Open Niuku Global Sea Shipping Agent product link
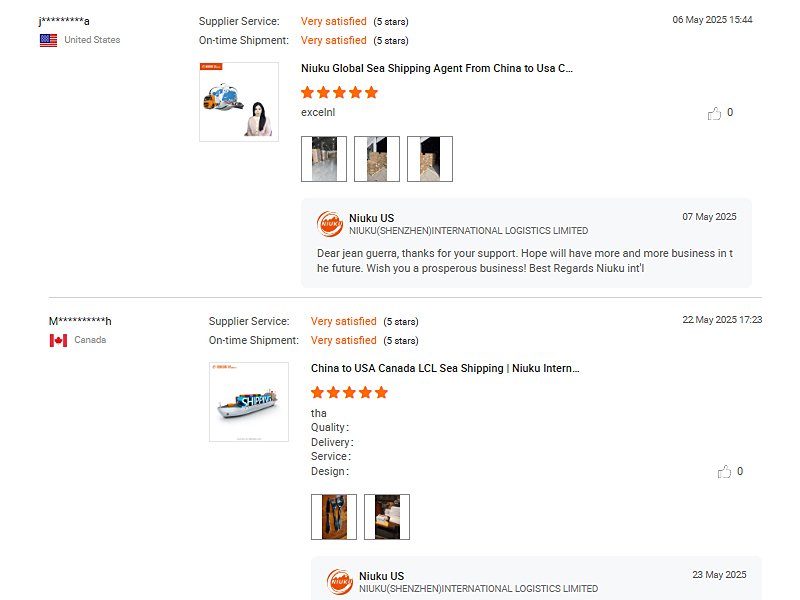Viewport: 800px width, 600px height. point(437,69)
